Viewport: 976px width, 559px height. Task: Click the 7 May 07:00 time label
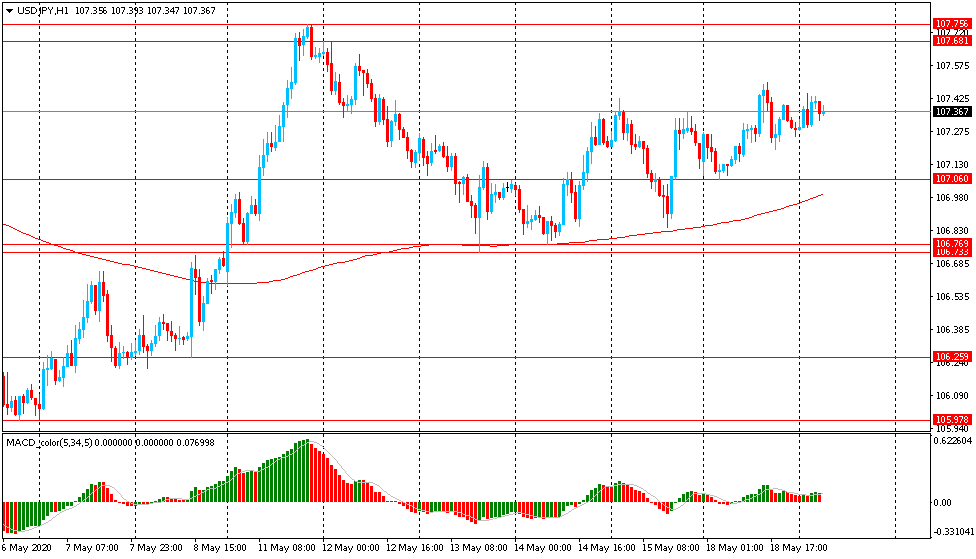pos(92,548)
